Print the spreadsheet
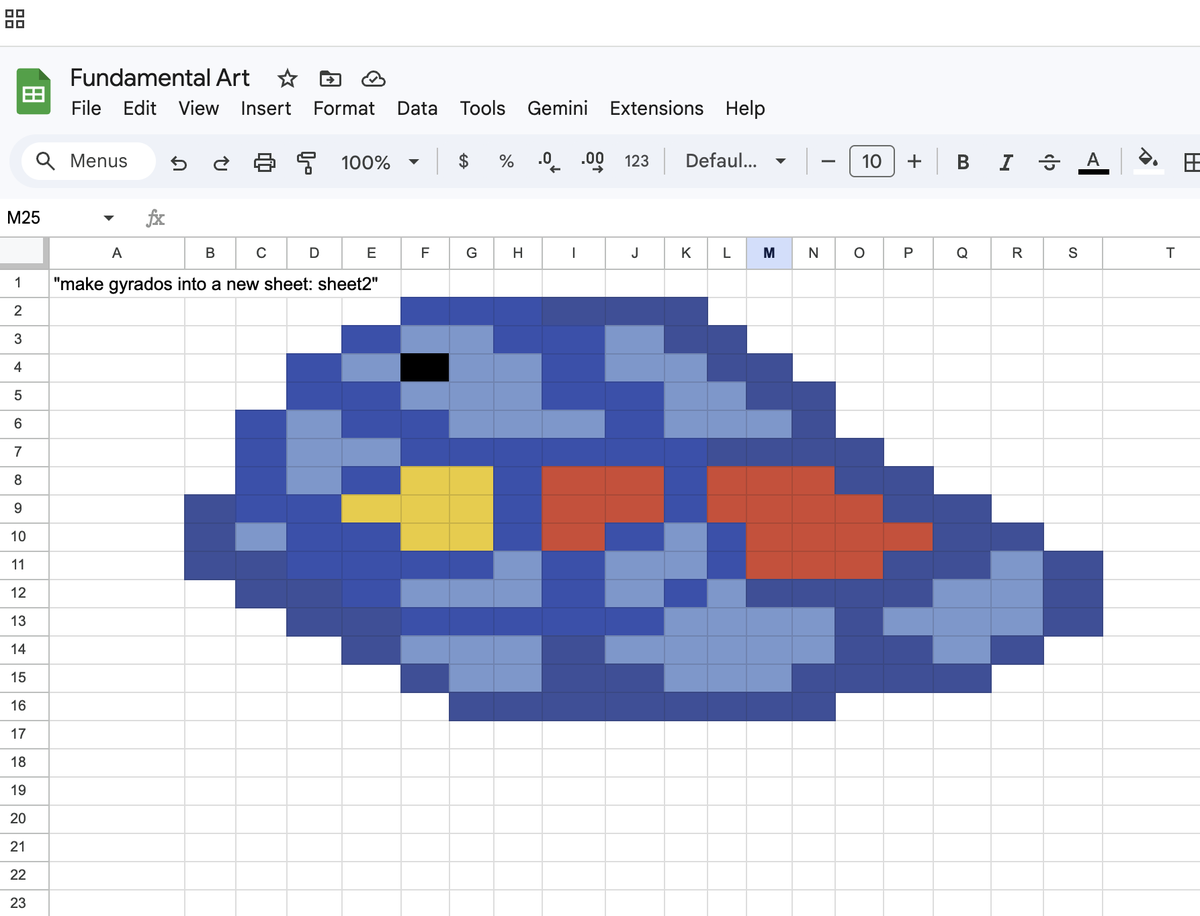This screenshot has height=916, width=1200. pyautogui.click(x=264, y=162)
